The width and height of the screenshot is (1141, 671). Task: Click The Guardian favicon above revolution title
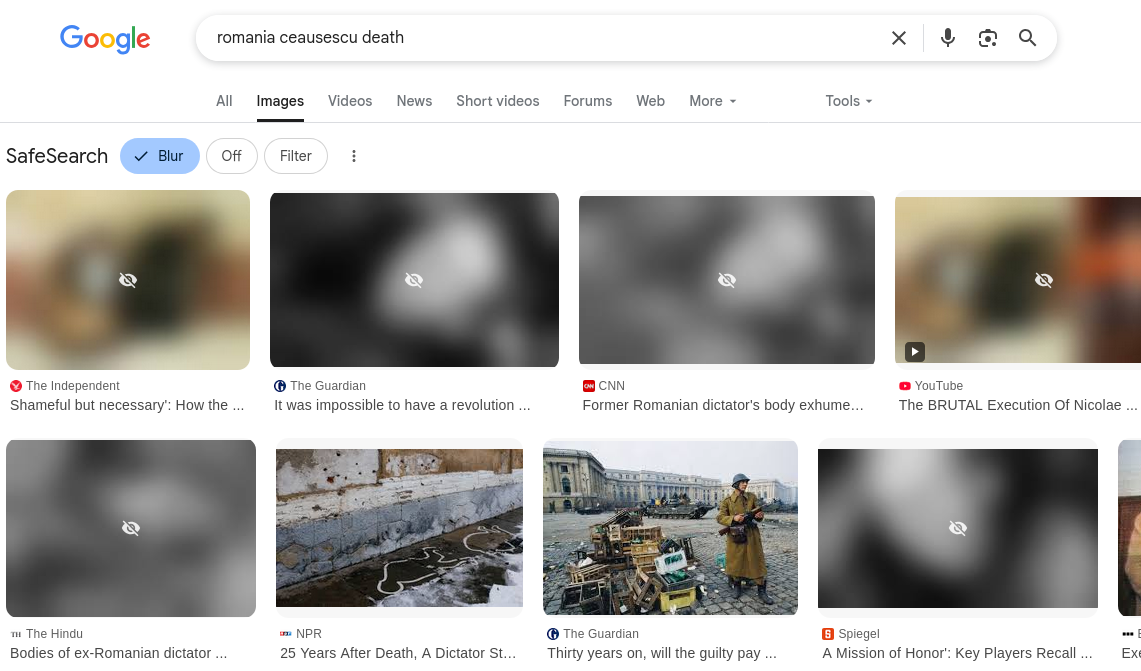click(x=279, y=386)
